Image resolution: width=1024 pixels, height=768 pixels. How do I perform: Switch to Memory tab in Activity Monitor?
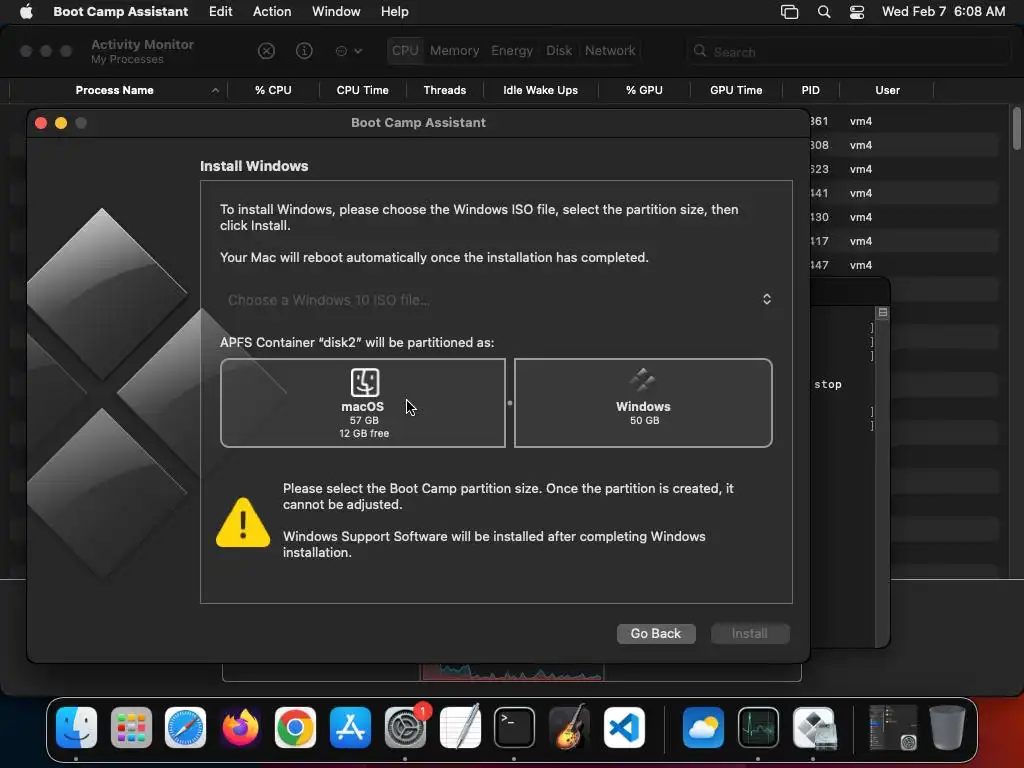pos(454,50)
